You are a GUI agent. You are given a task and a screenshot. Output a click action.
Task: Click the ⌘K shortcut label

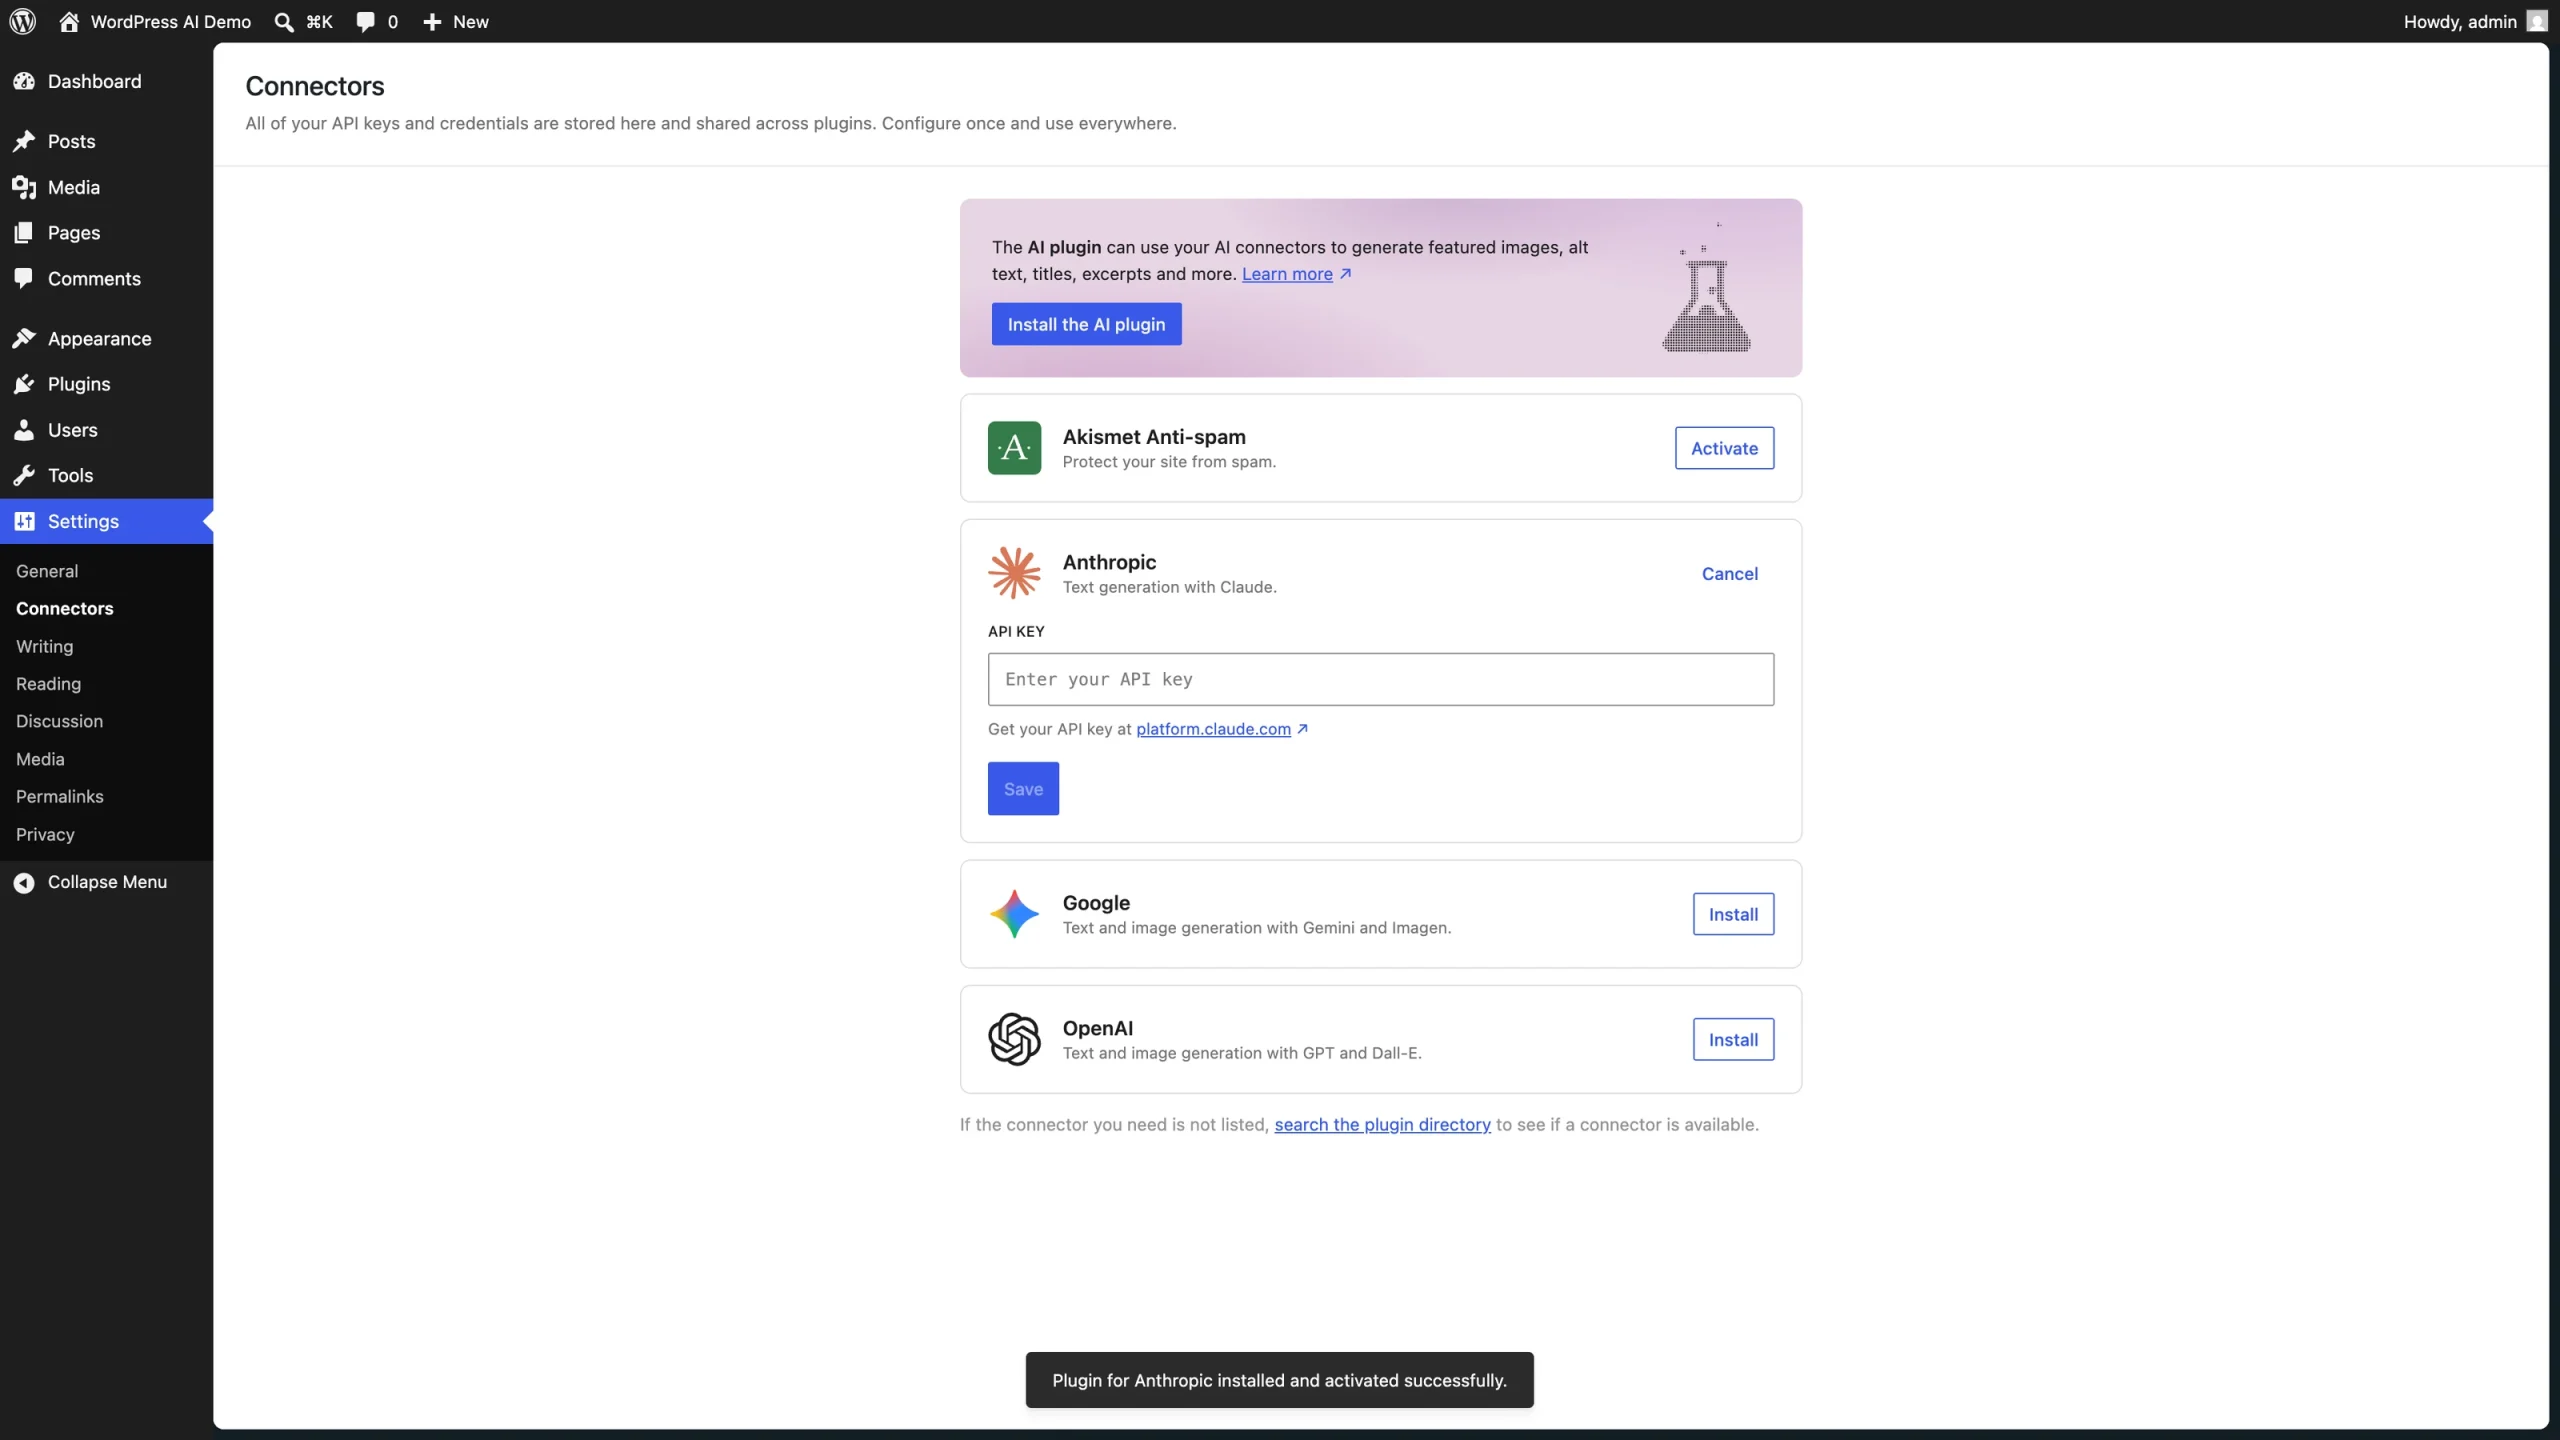click(319, 22)
